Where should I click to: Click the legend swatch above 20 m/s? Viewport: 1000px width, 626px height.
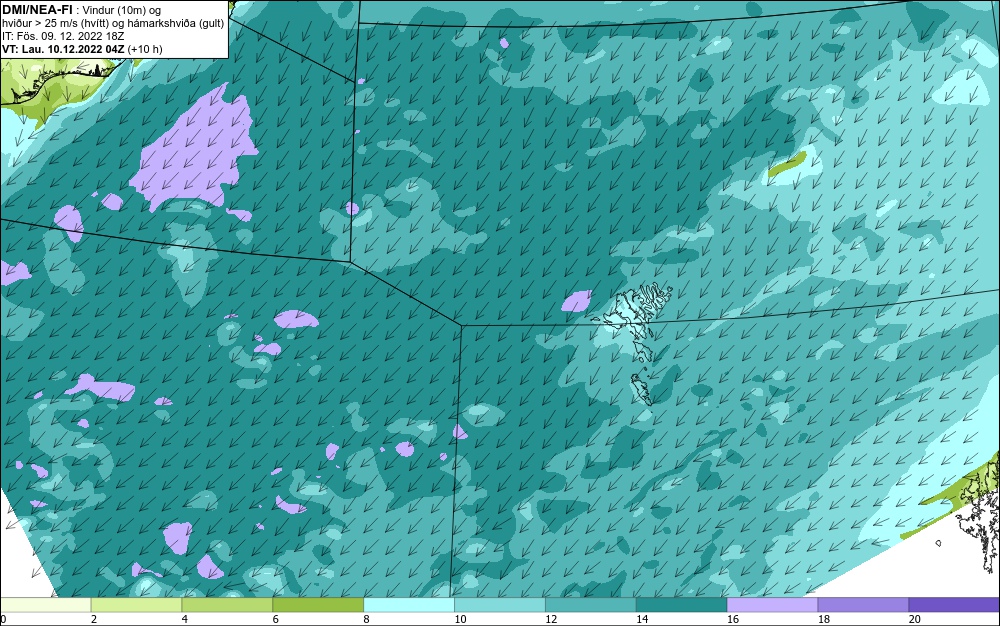[954, 605]
